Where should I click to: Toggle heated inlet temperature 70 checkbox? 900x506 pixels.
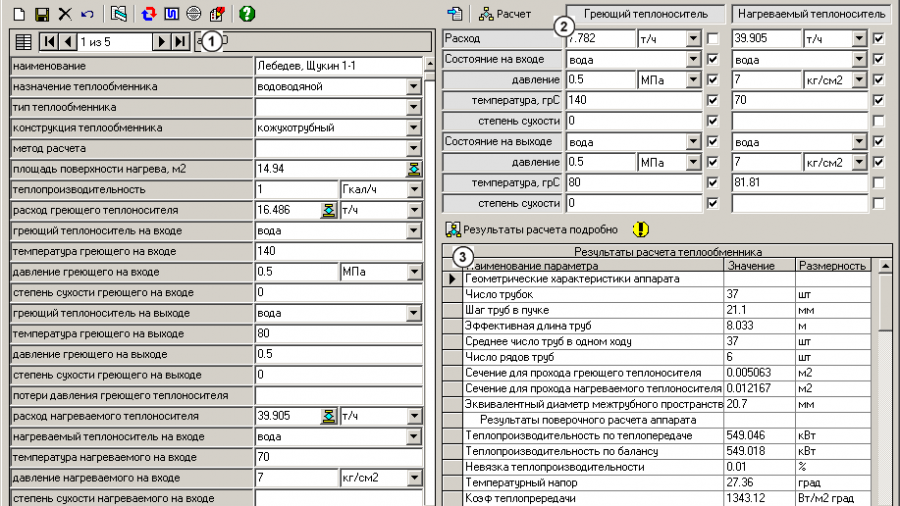point(878,100)
